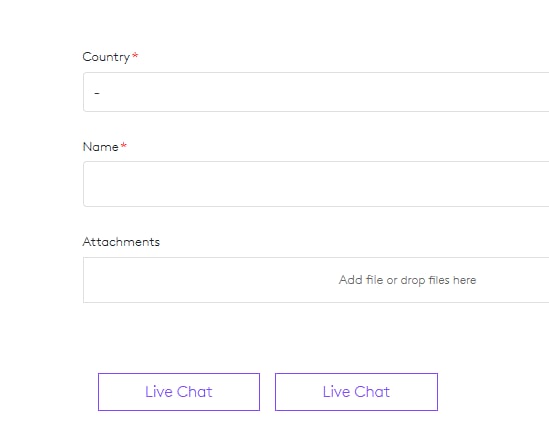This screenshot has height=440, width=549.
Task: Click the Attachments label
Action: [121, 242]
